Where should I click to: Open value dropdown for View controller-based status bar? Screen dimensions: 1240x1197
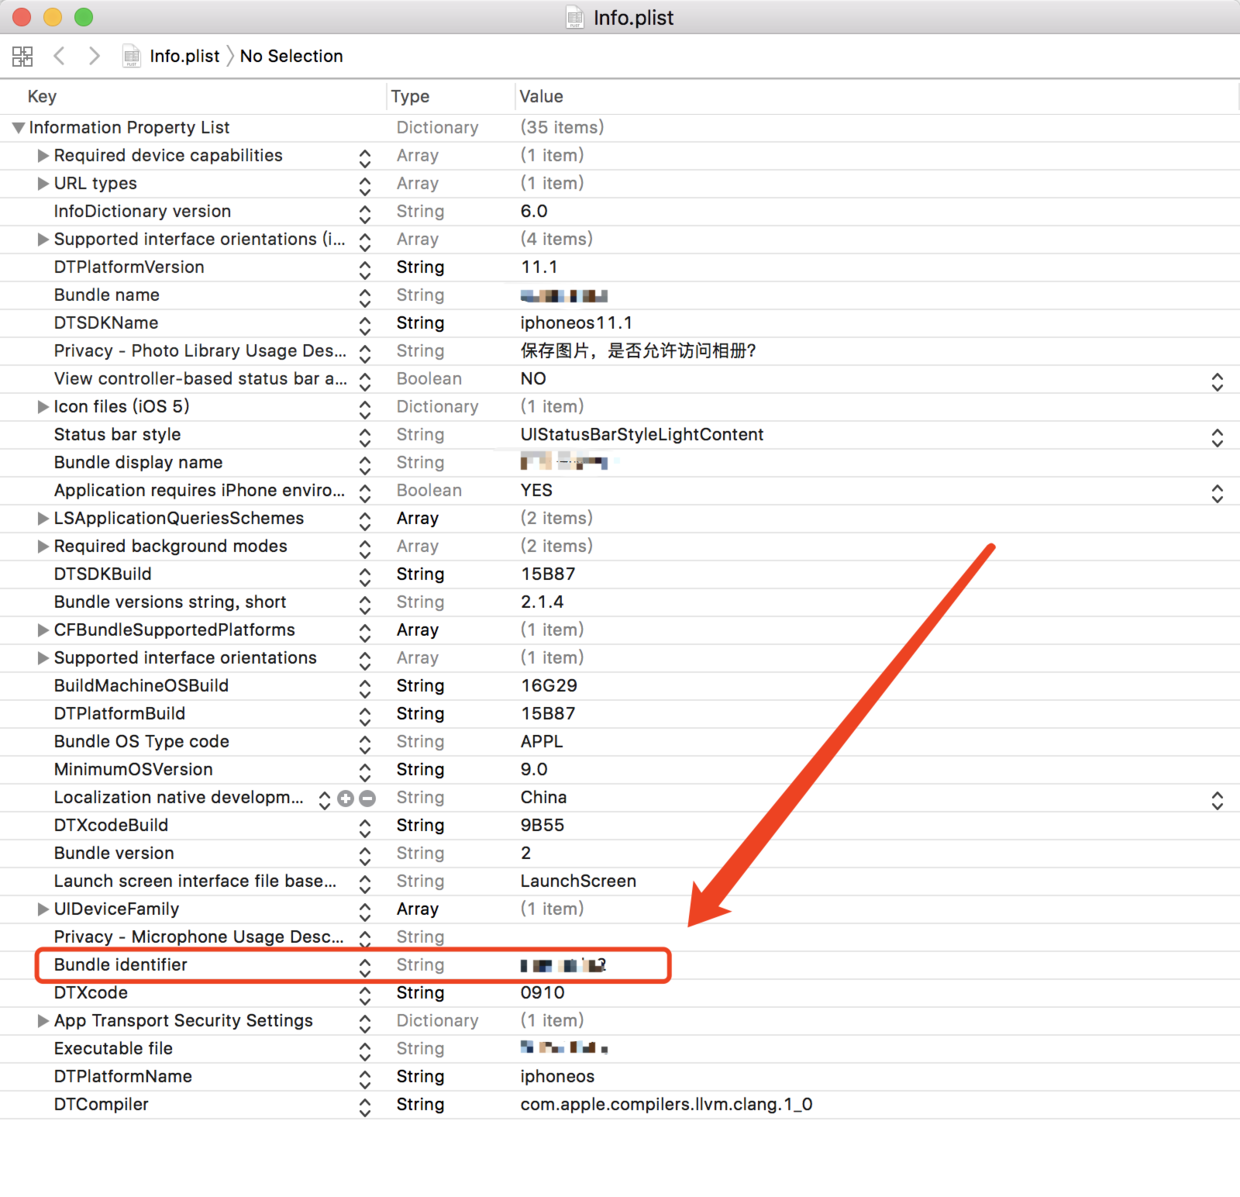tap(1217, 382)
